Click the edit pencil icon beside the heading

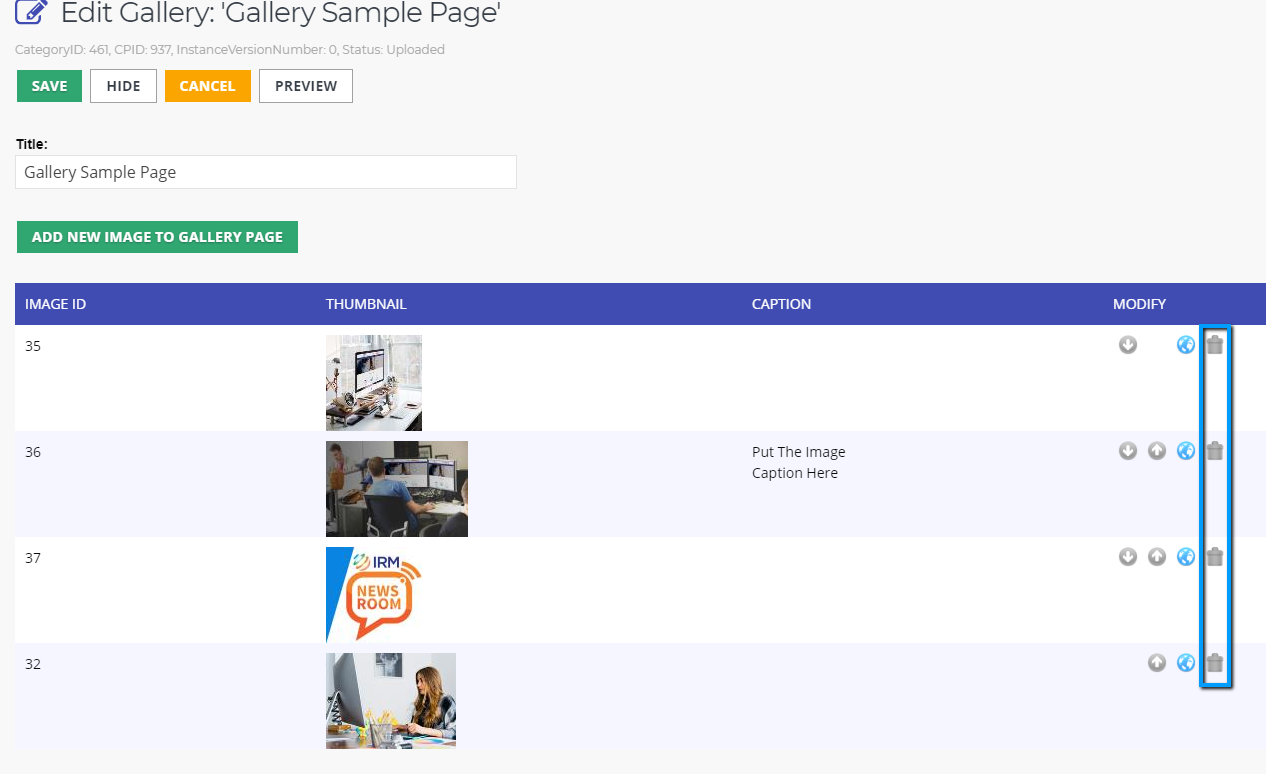coord(32,13)
